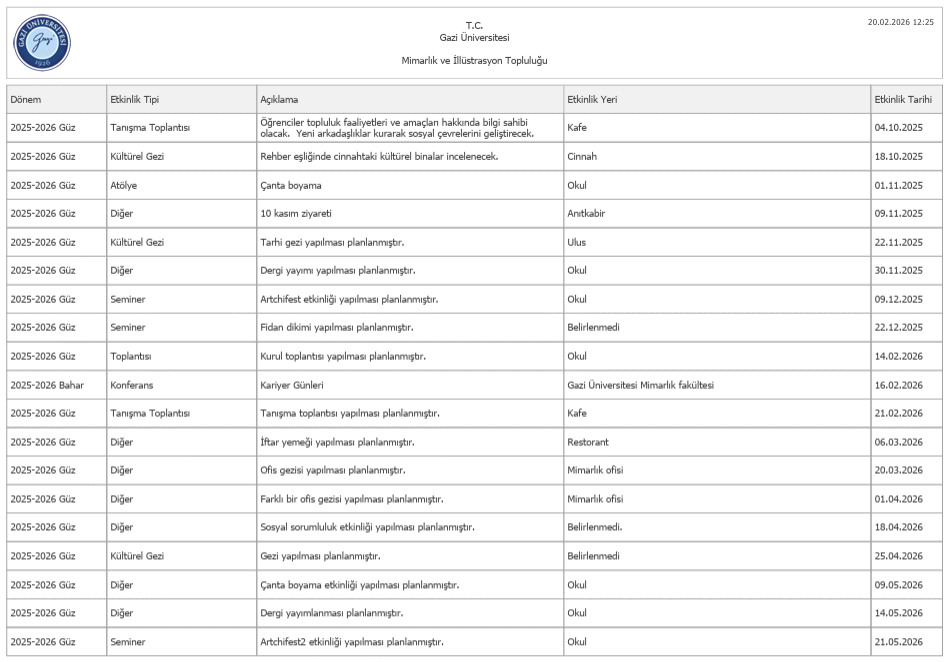Screen dimensions: 949x662
Task: Click the Mimarlık ve İllüstrasyon Topluluğu title
Action: click(x=474, y=61)
